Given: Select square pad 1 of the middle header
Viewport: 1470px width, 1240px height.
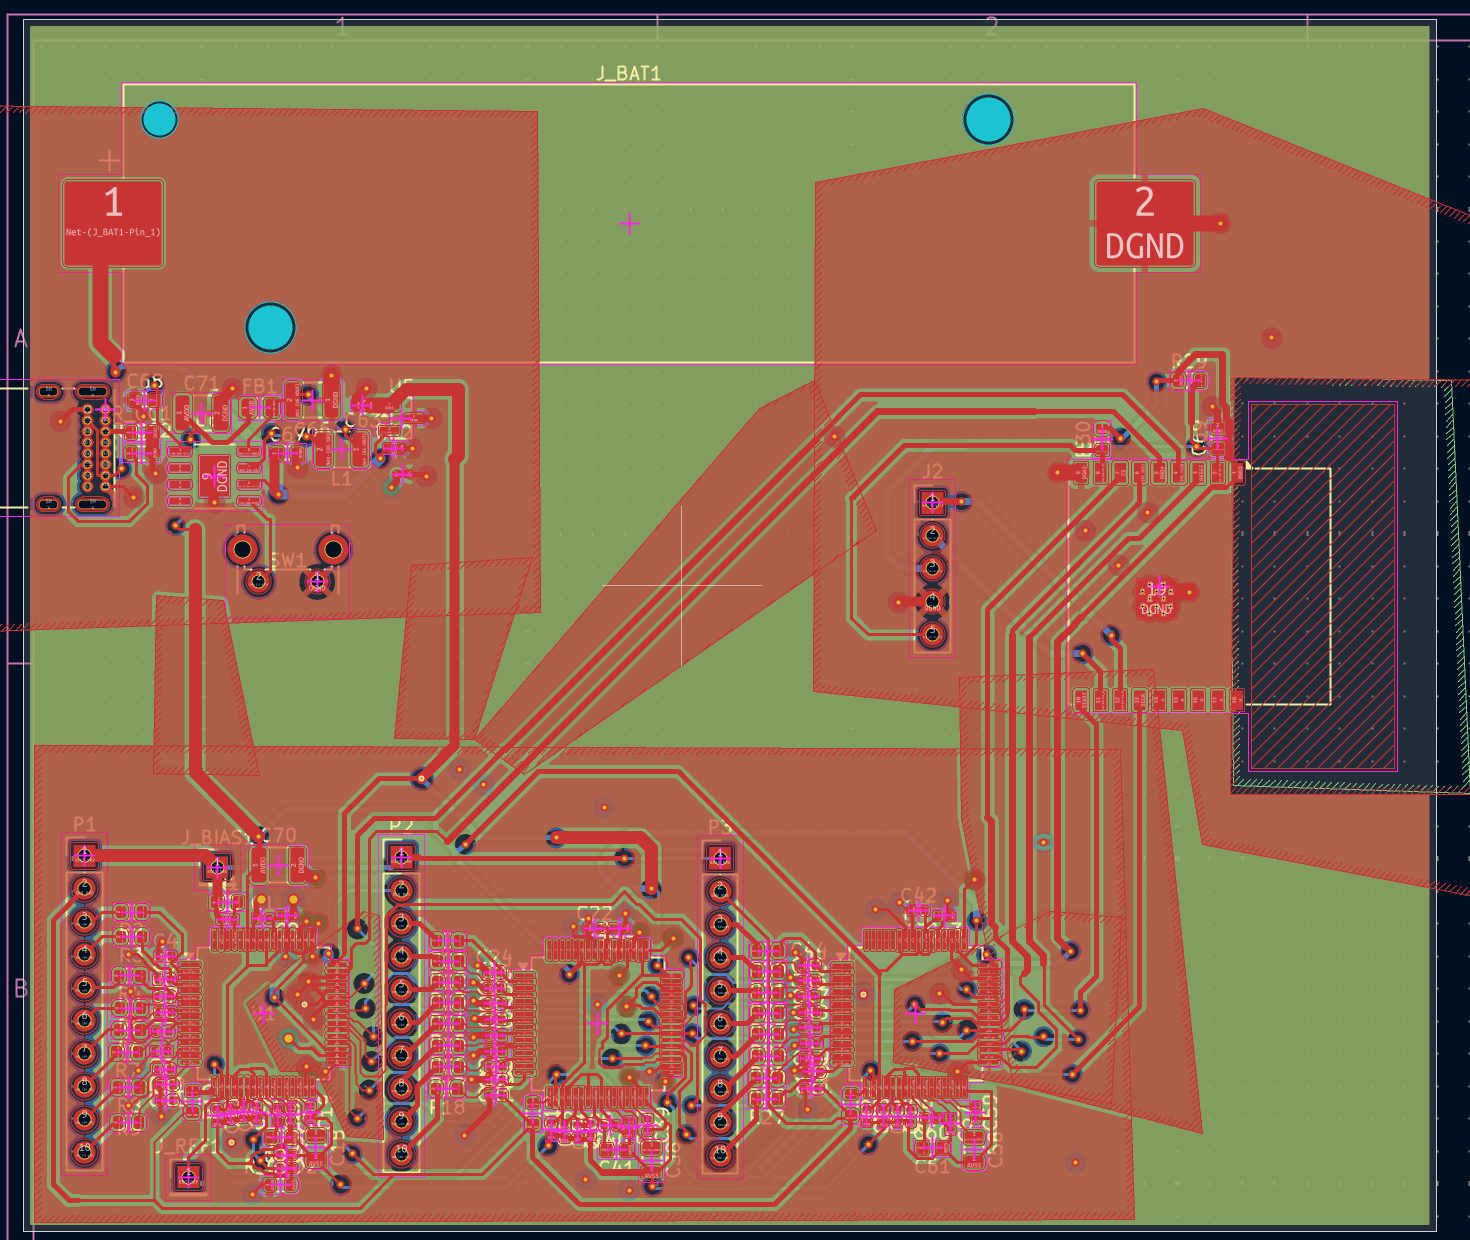Looking at the screenshot, I should (401, 856).
